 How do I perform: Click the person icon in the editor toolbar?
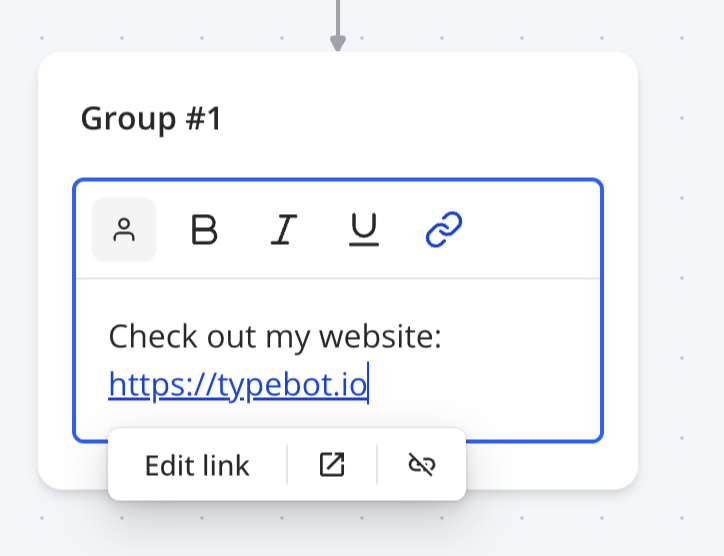pos(124,230)
